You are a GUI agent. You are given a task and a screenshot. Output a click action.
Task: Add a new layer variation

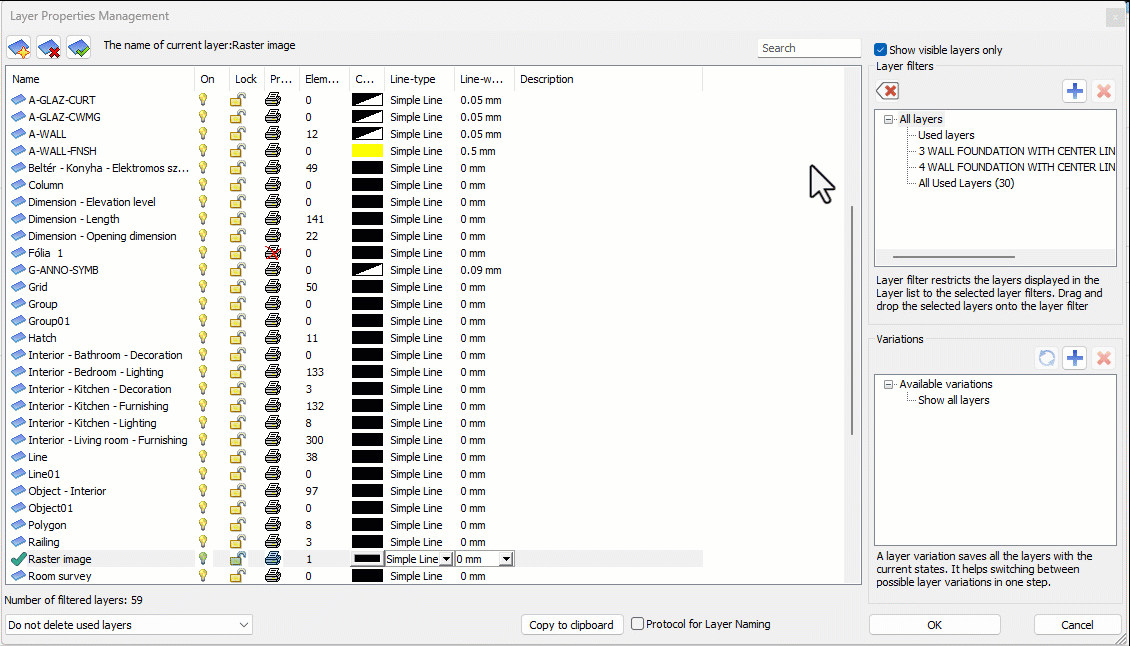[x=1075, y=358]
